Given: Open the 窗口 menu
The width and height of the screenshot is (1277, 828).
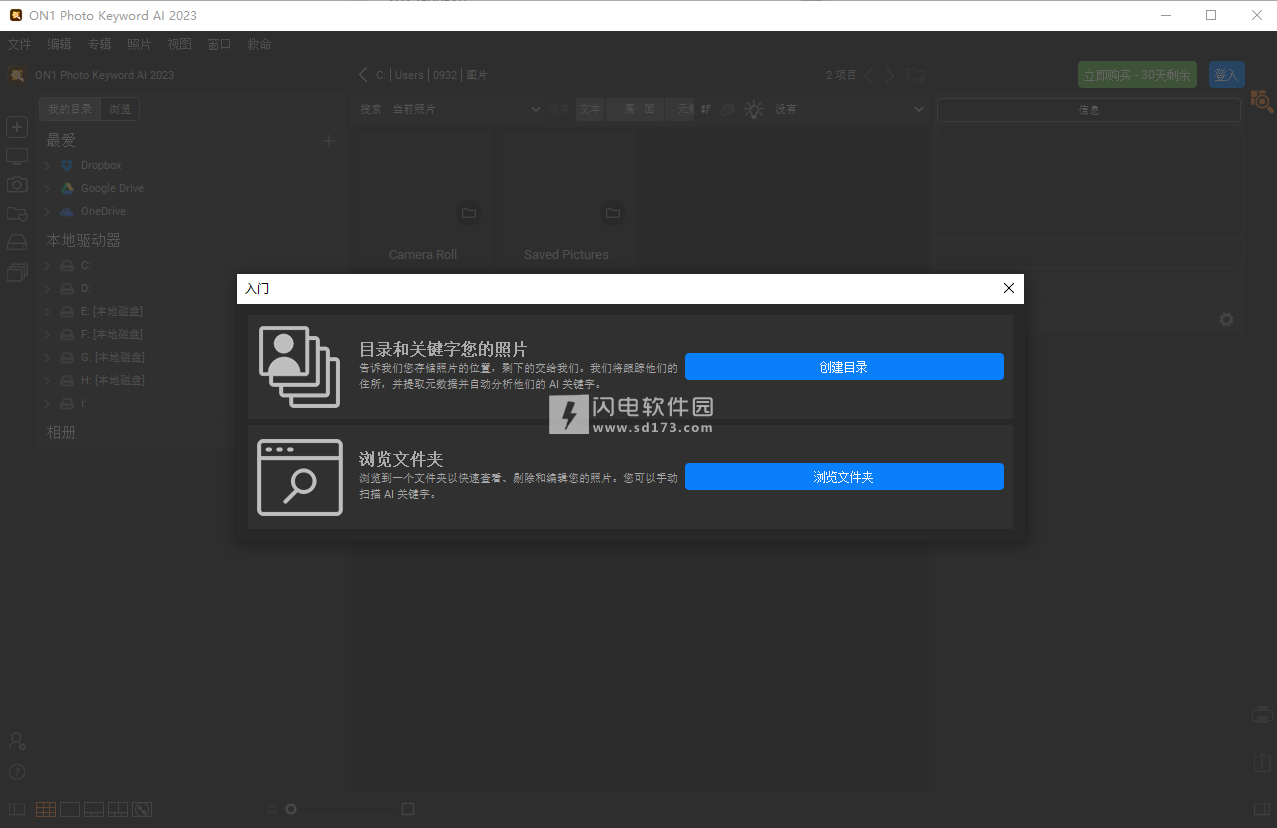Looking at the screenshot, I should point(220,44).
